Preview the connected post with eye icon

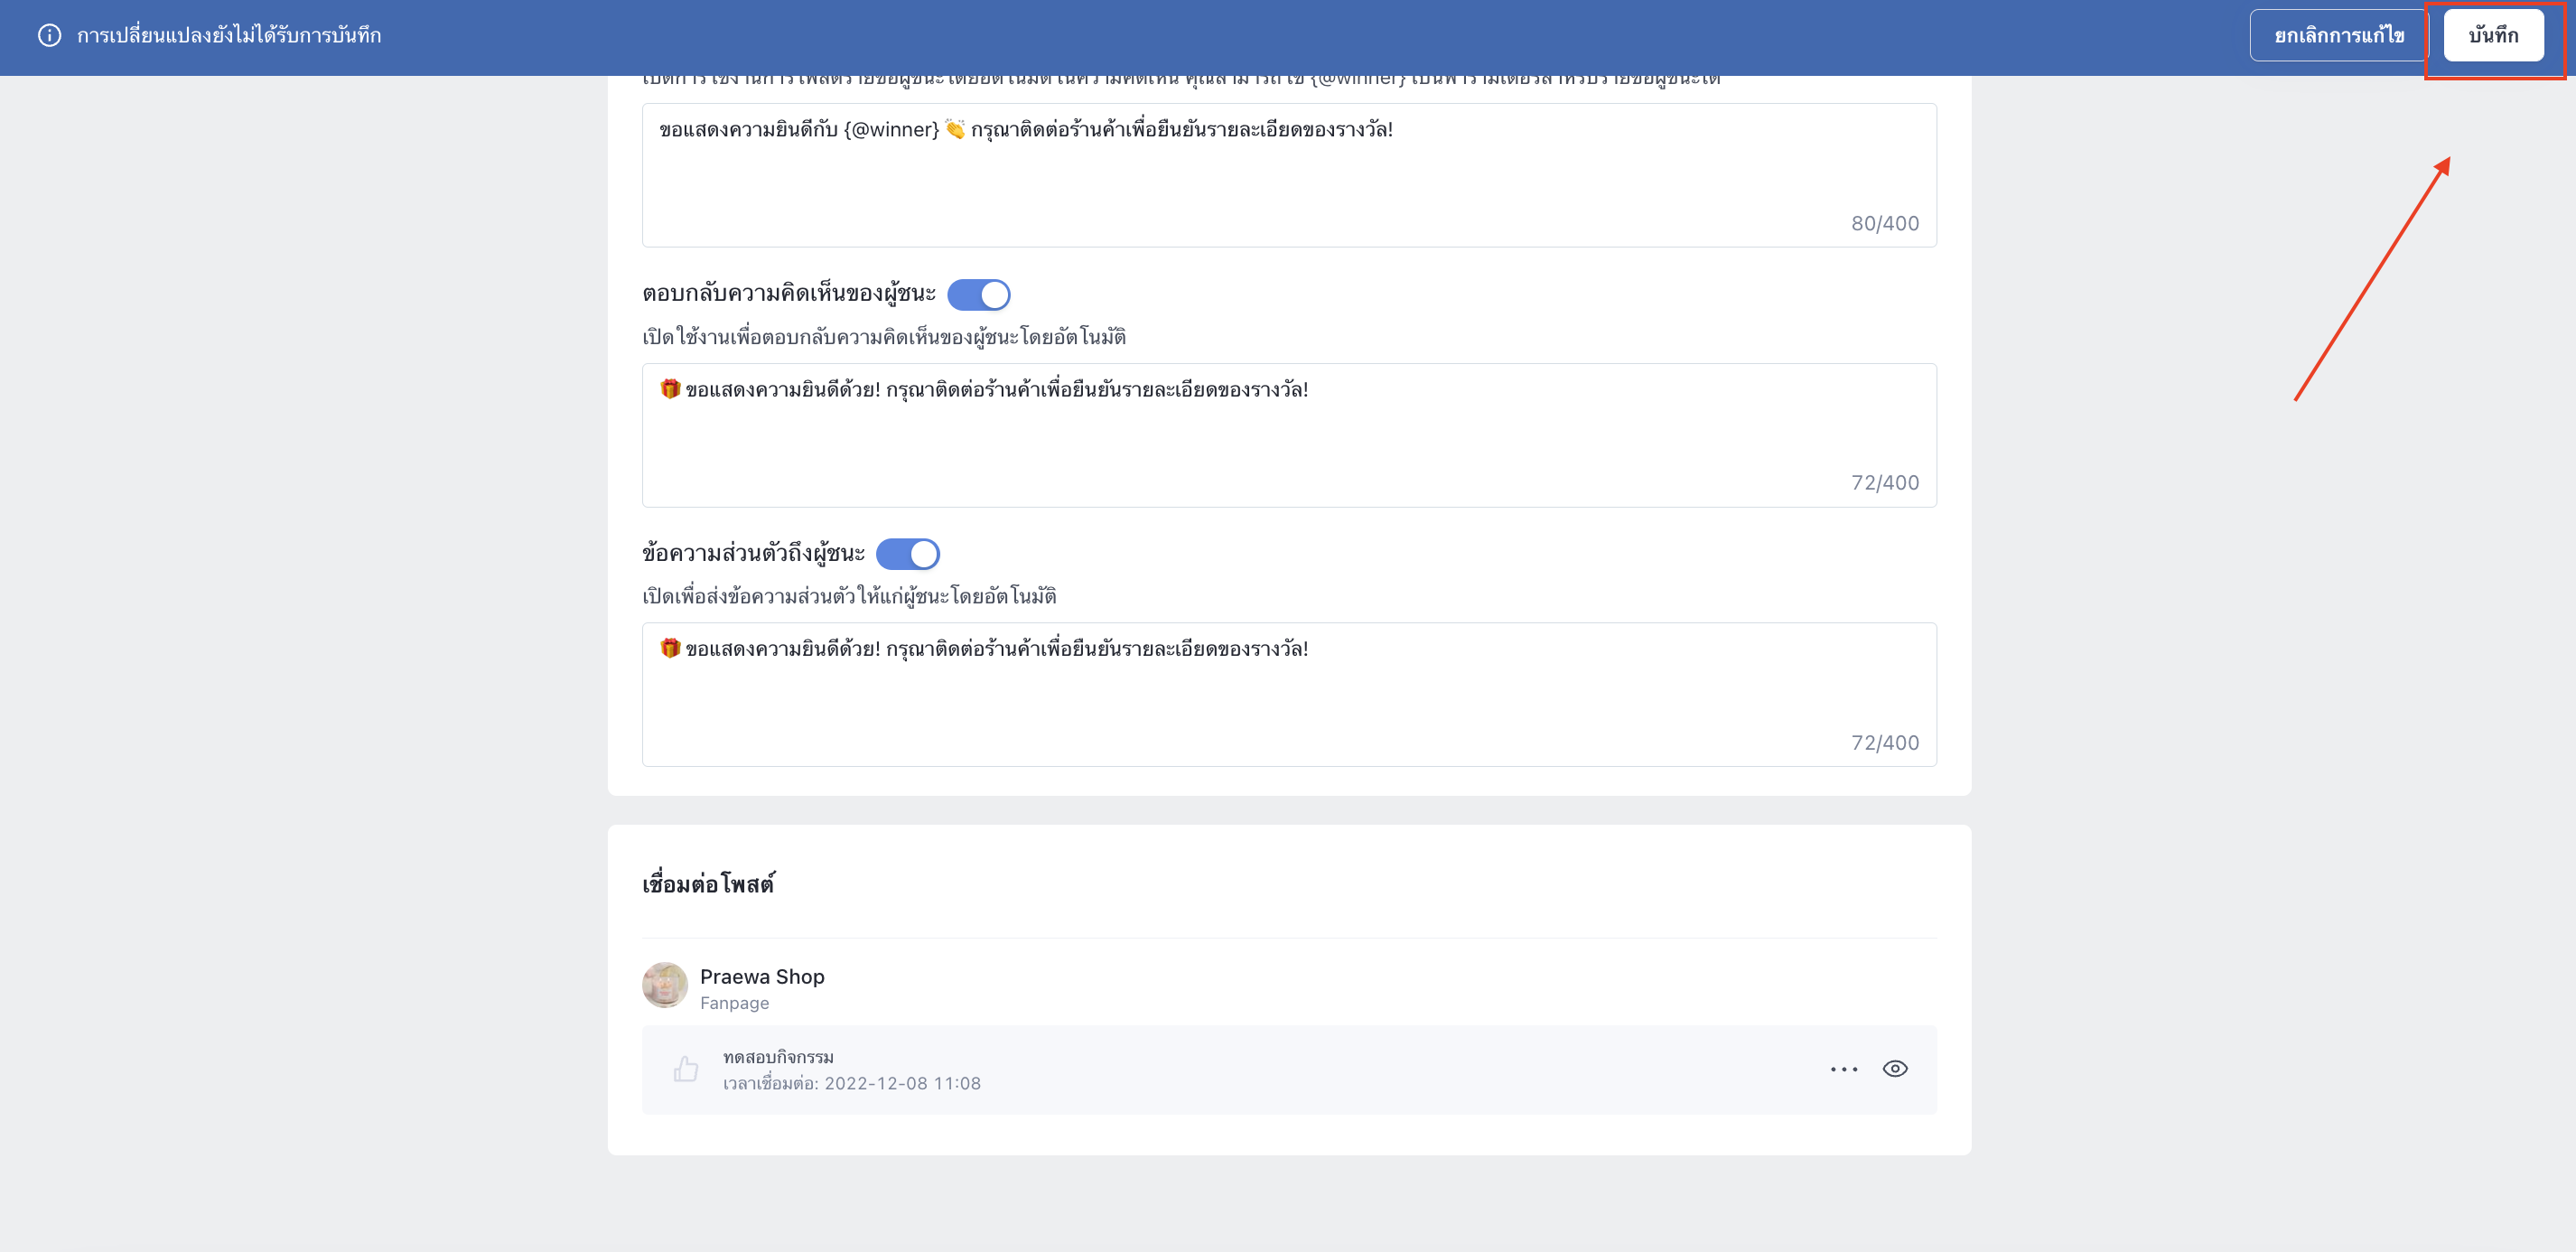(1895, 1069)
